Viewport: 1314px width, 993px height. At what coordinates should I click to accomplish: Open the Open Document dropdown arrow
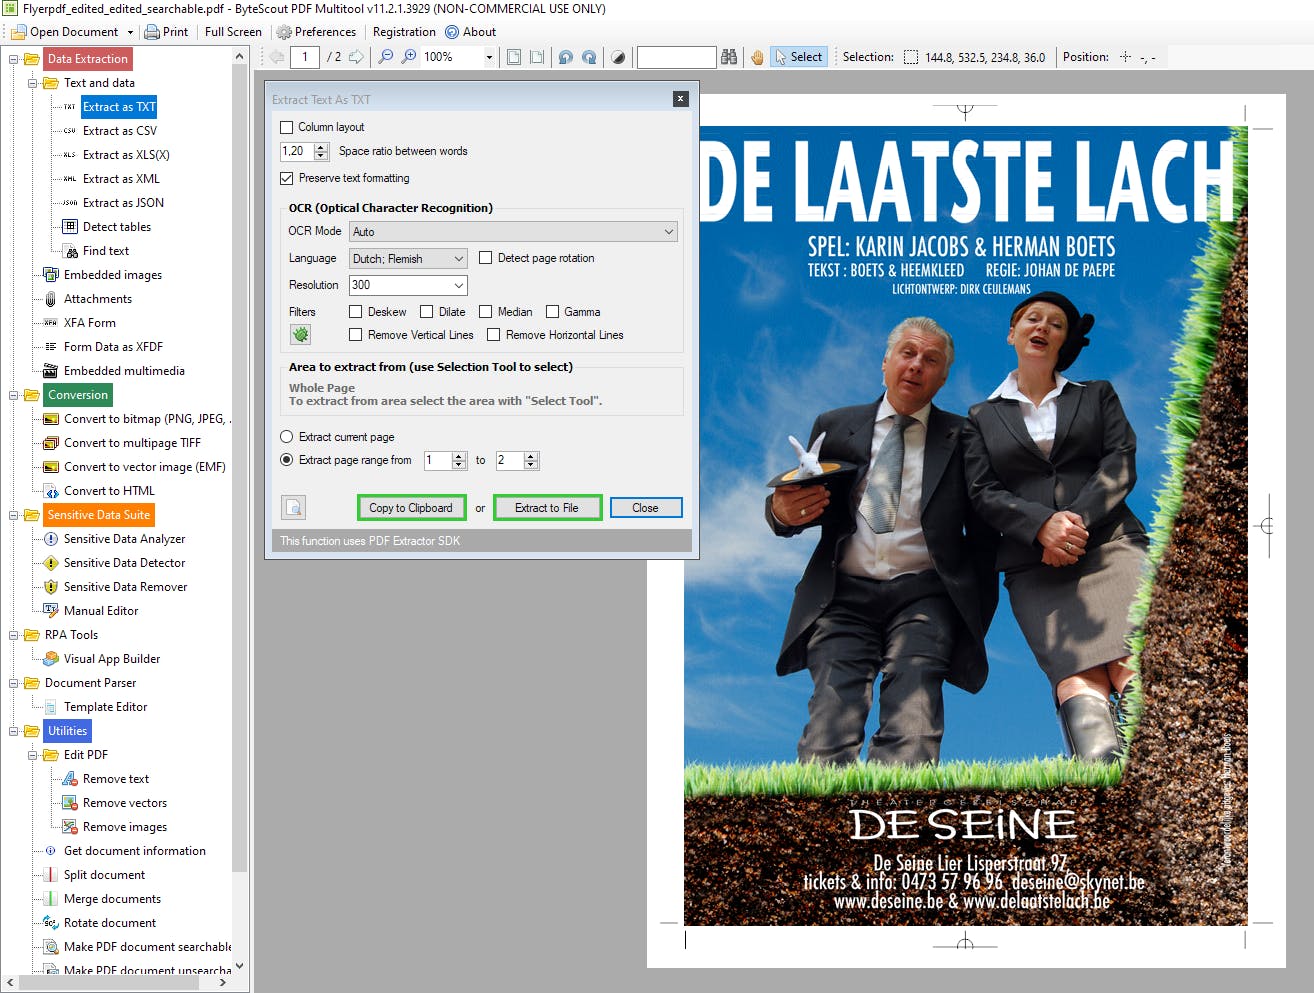(130, 32)
